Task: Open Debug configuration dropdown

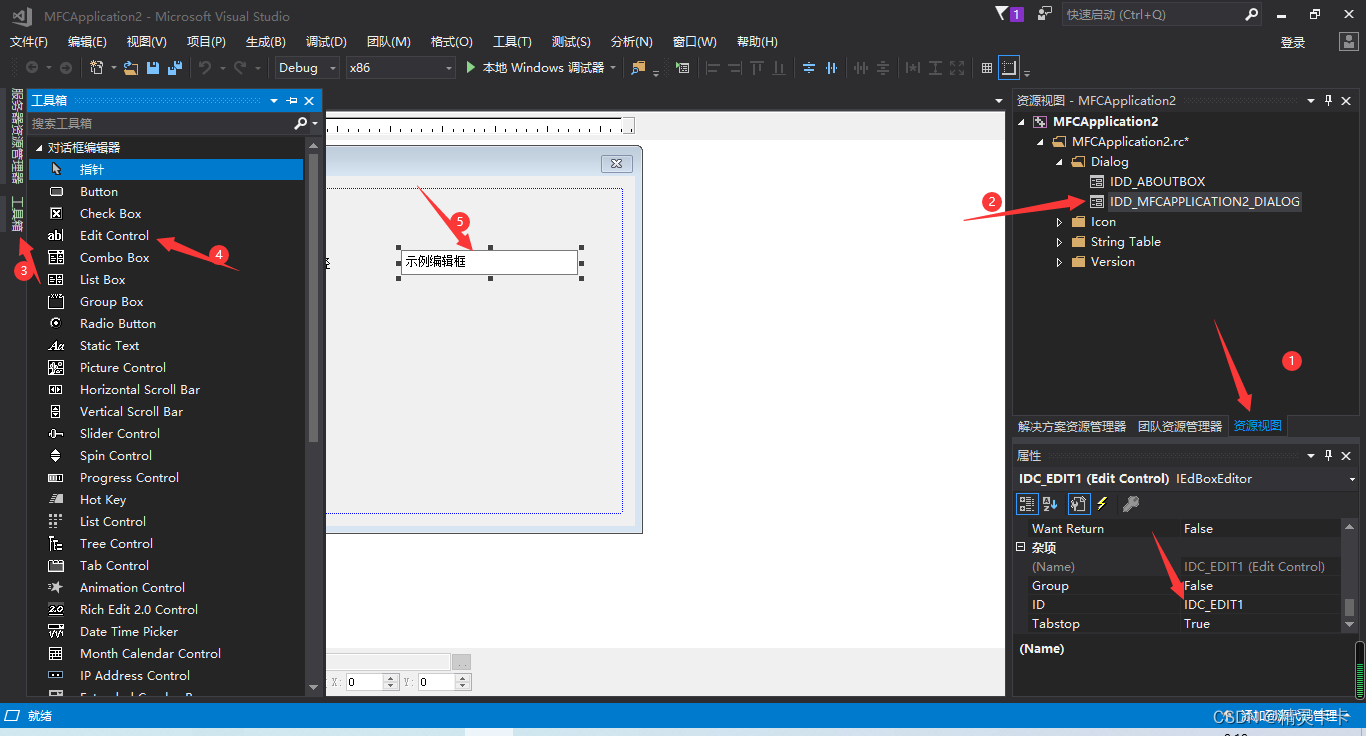Action: pyautogui.click(x=307, y=67)
